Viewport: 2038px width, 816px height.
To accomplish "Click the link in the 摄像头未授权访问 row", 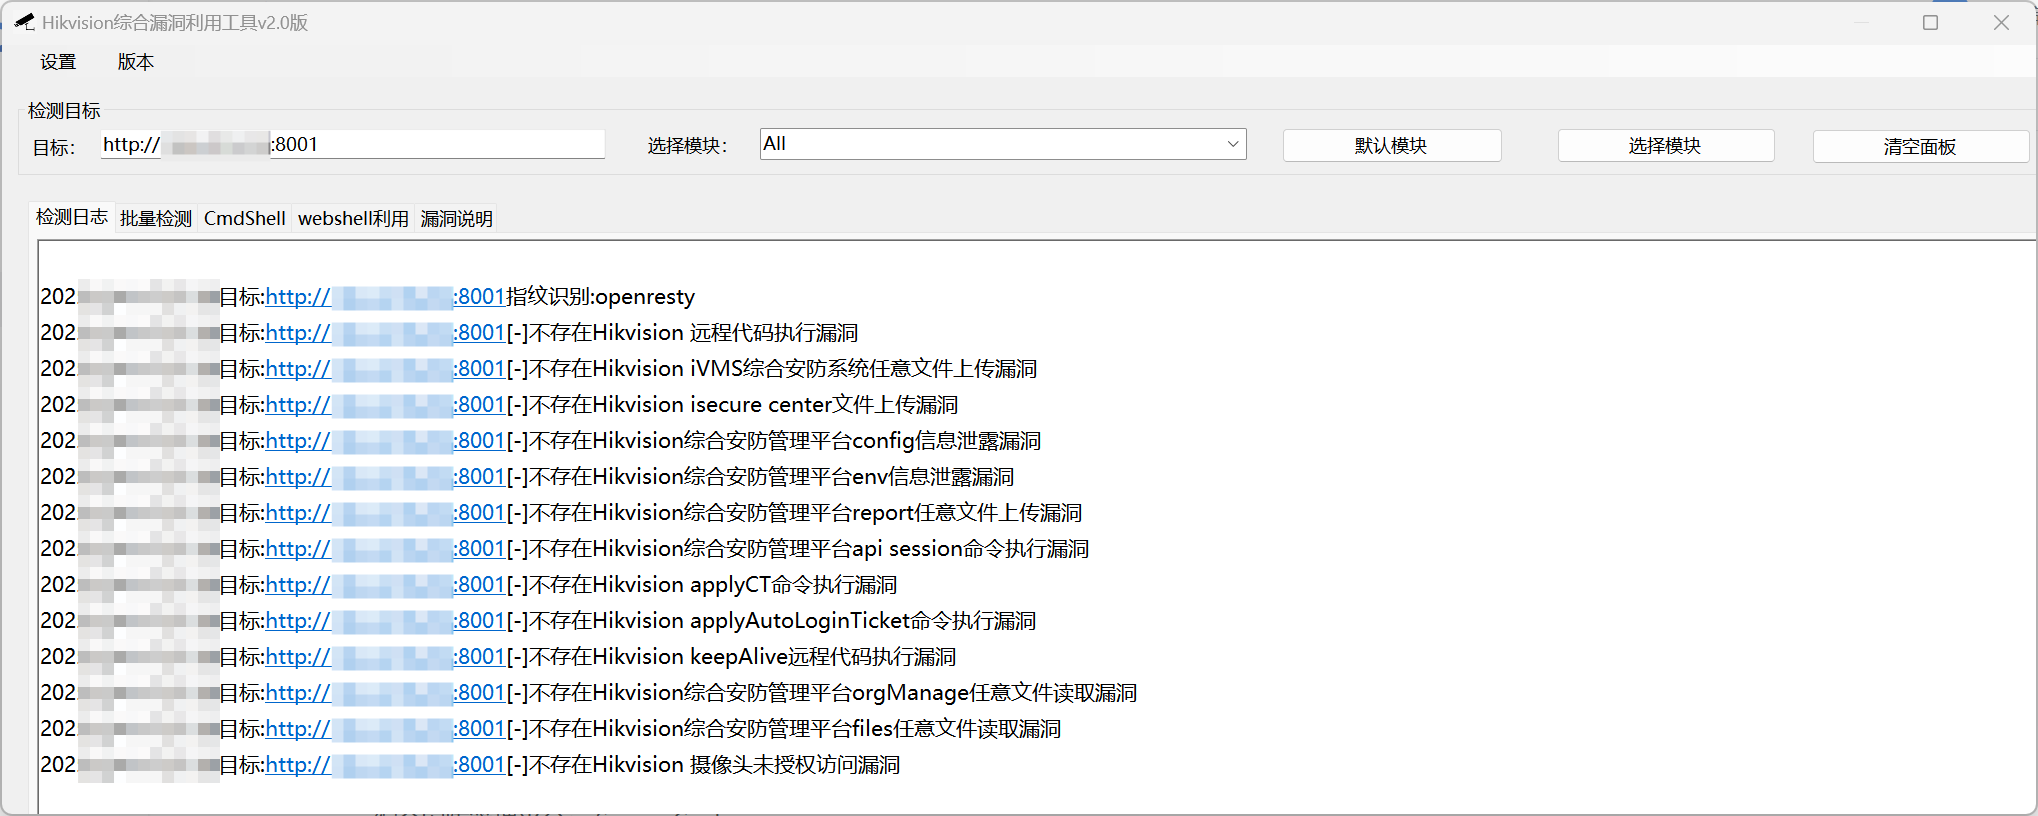I will coord(385,765).
